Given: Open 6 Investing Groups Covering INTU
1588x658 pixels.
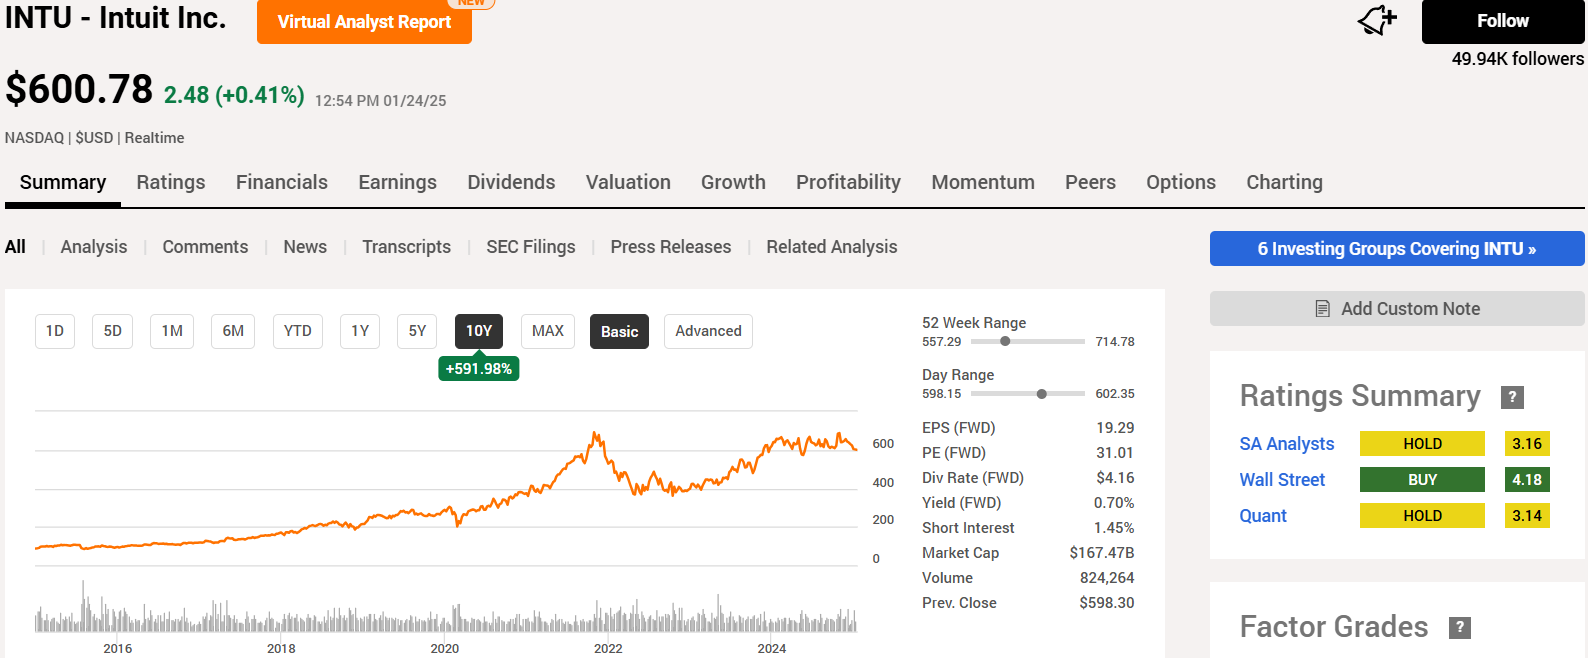Looking at the screenshot, I should pos(1397,249).
